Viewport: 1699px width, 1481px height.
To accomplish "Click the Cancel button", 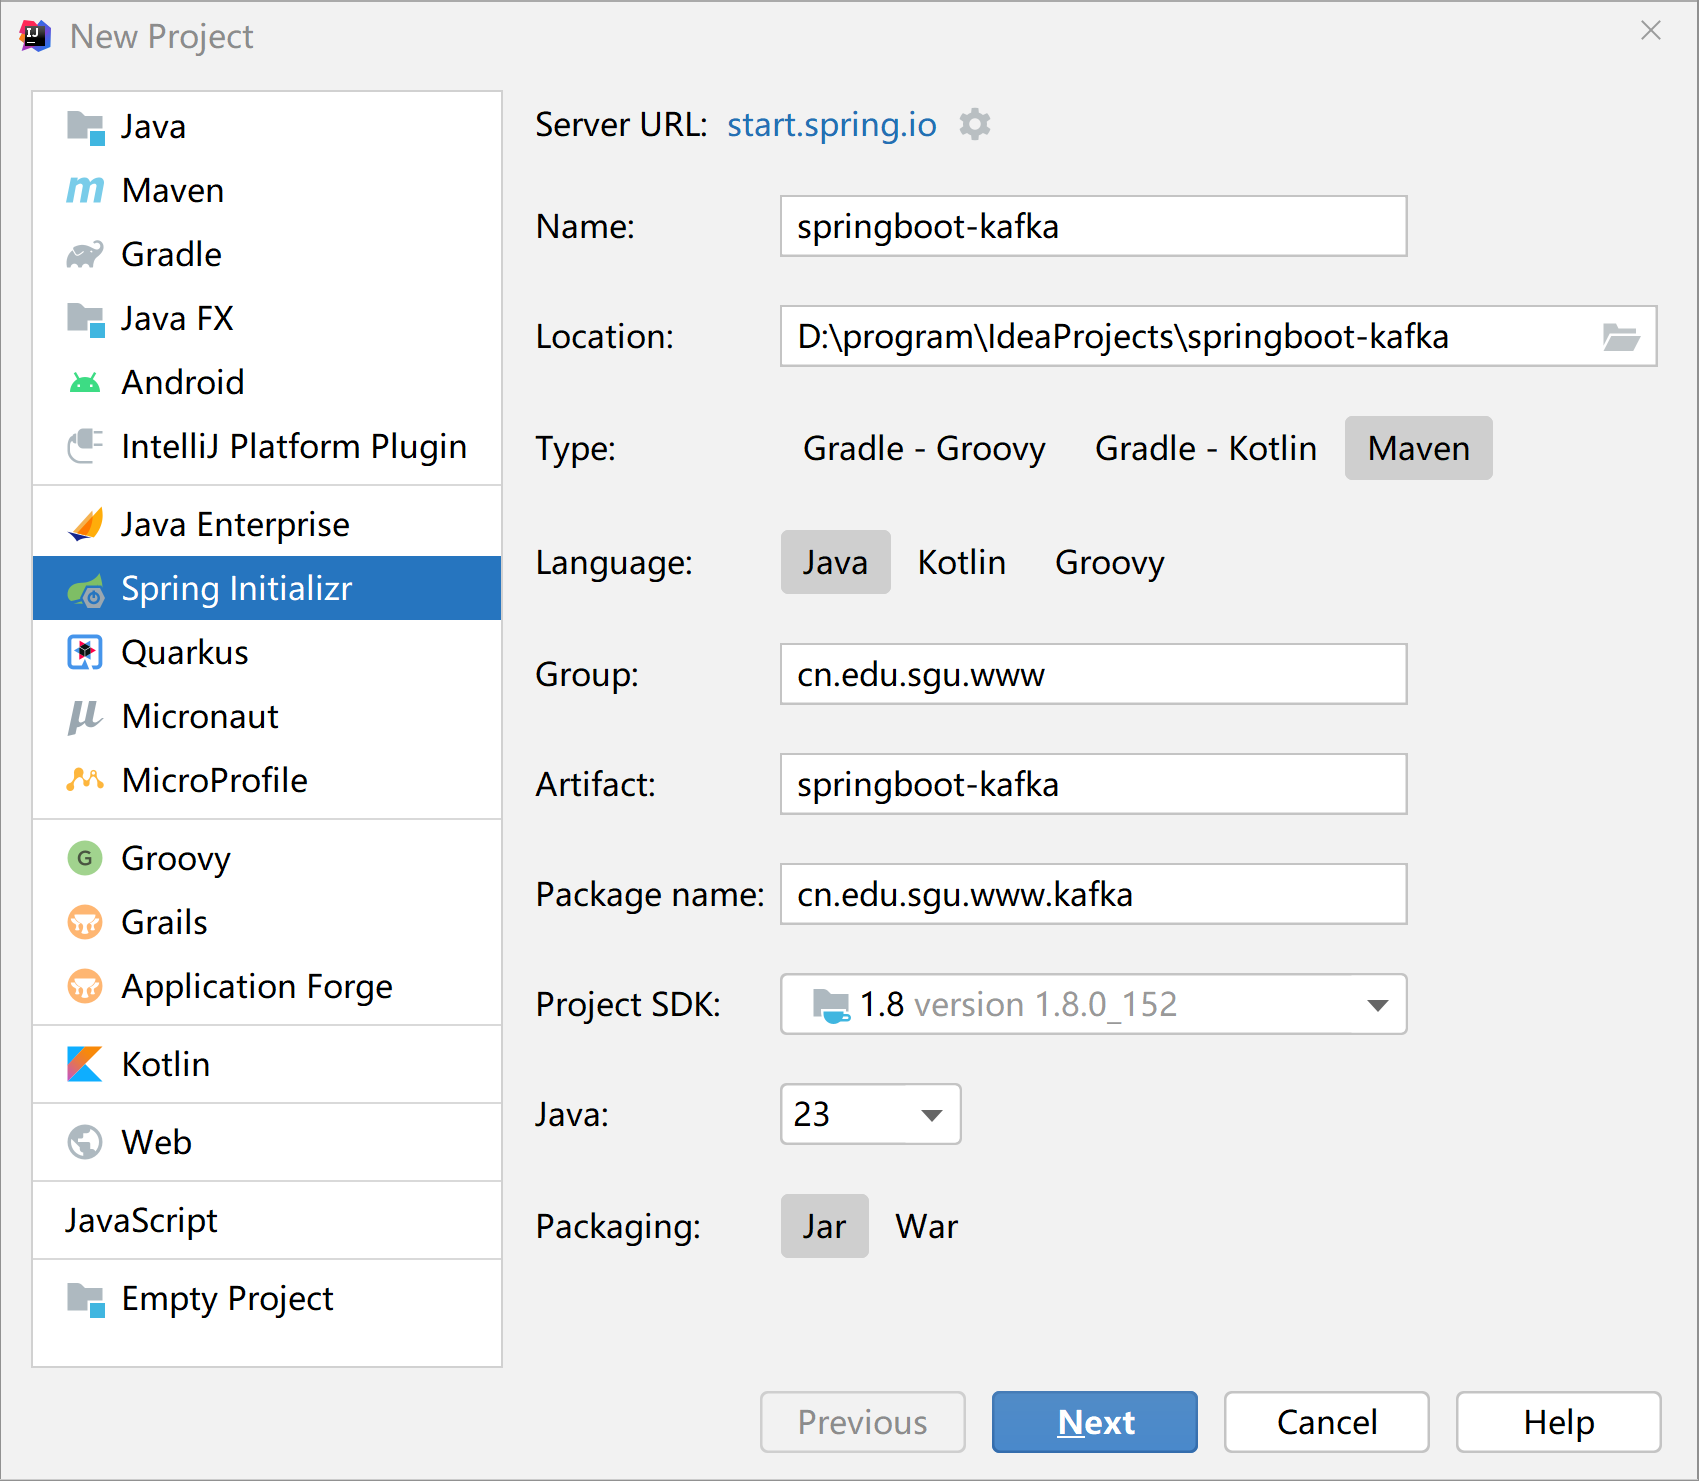I will (1327, 1422).
